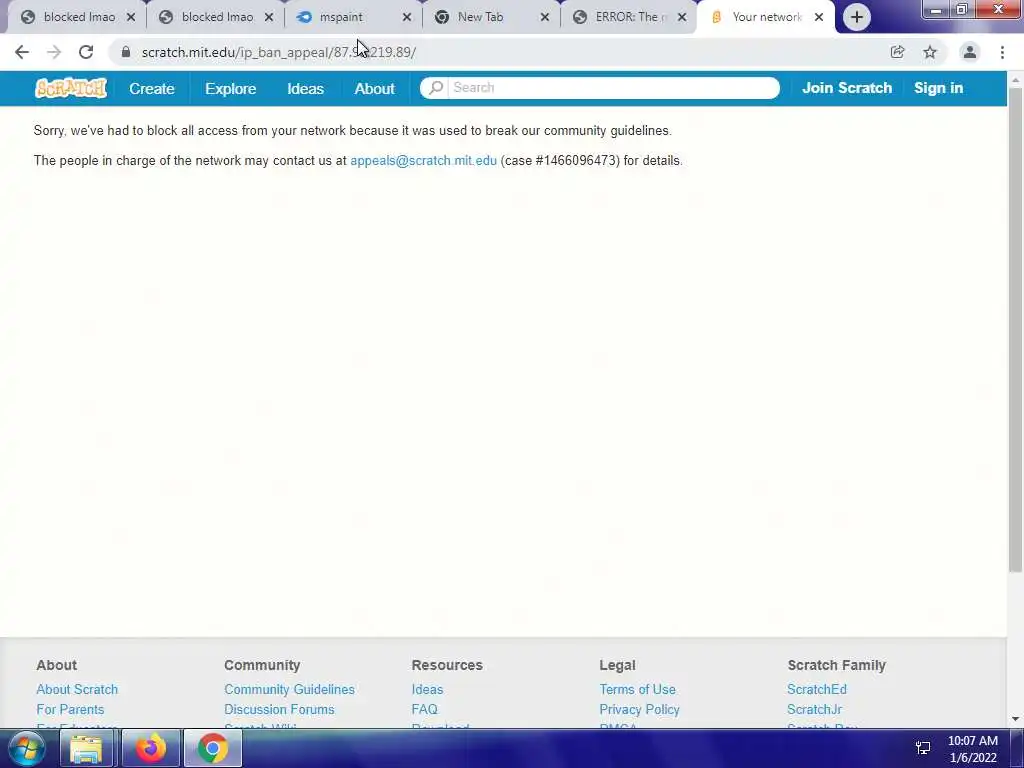Open a new tab with plus button

click(x=857, y=17)
